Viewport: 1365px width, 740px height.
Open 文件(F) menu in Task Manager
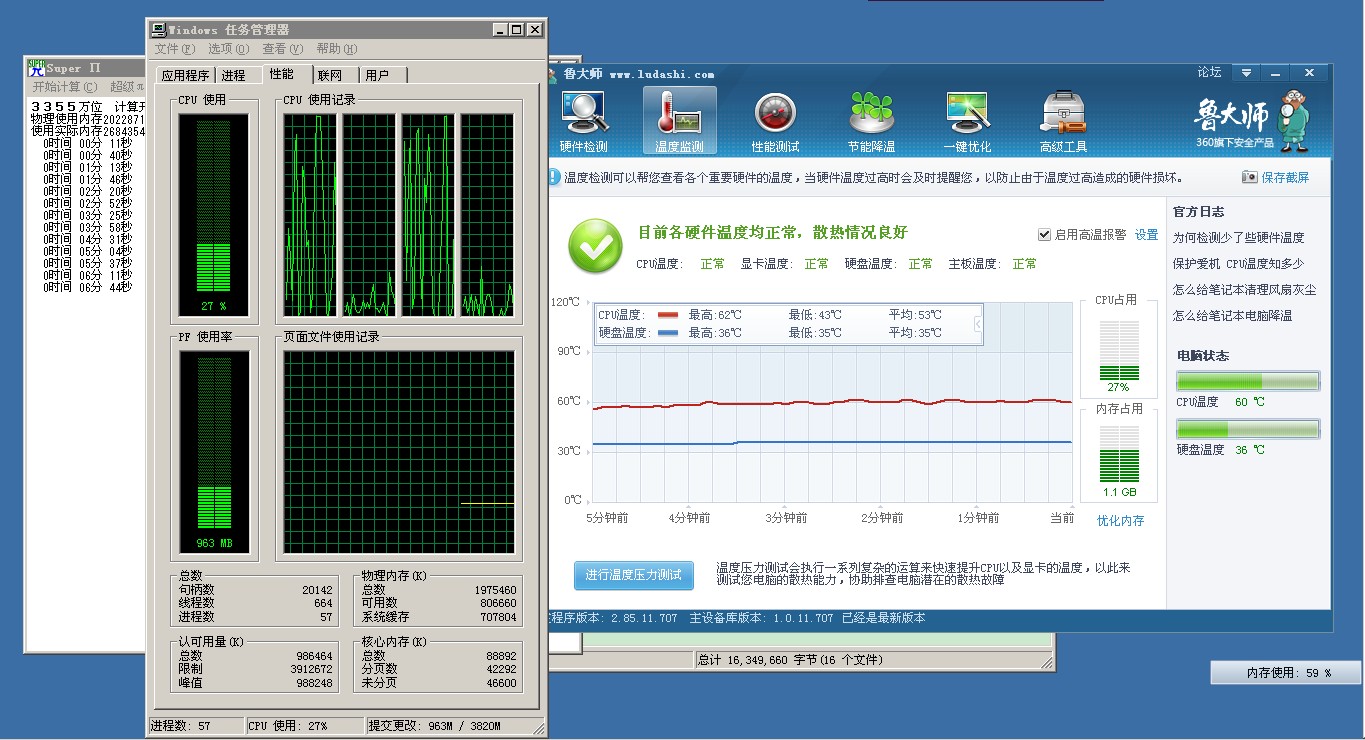point(174,49)
